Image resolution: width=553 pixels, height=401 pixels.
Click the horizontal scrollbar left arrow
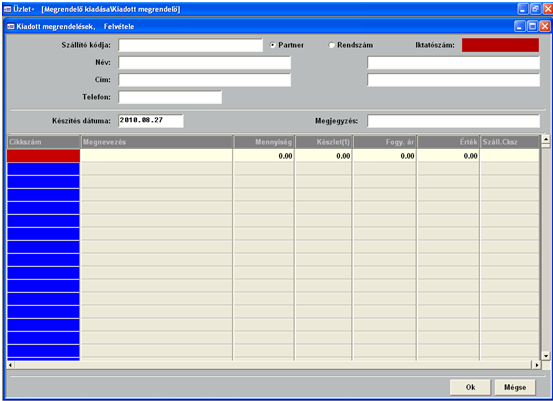pos(11,365)
